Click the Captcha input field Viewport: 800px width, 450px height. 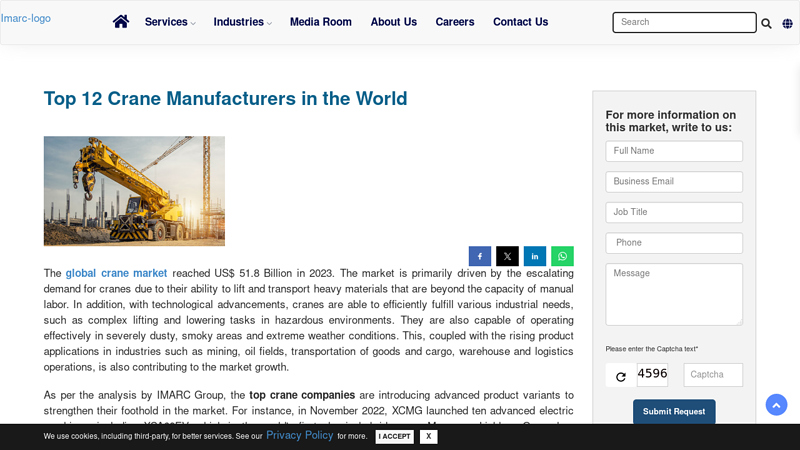point(713,375)
